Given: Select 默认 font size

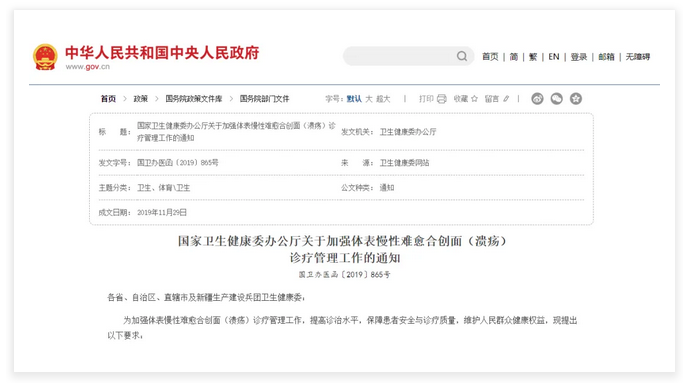Looking at the screenshot, I should coord(354,99).
